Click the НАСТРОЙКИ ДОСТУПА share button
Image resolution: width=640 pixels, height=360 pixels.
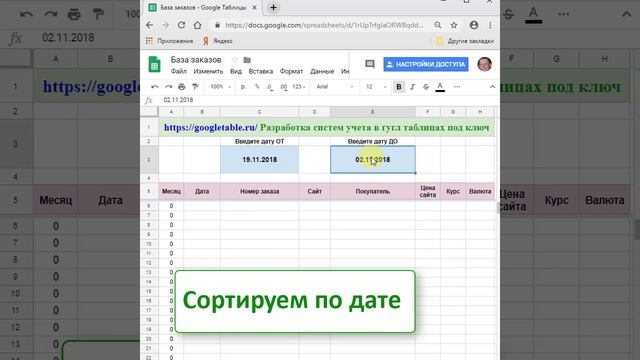coord(426,64)
